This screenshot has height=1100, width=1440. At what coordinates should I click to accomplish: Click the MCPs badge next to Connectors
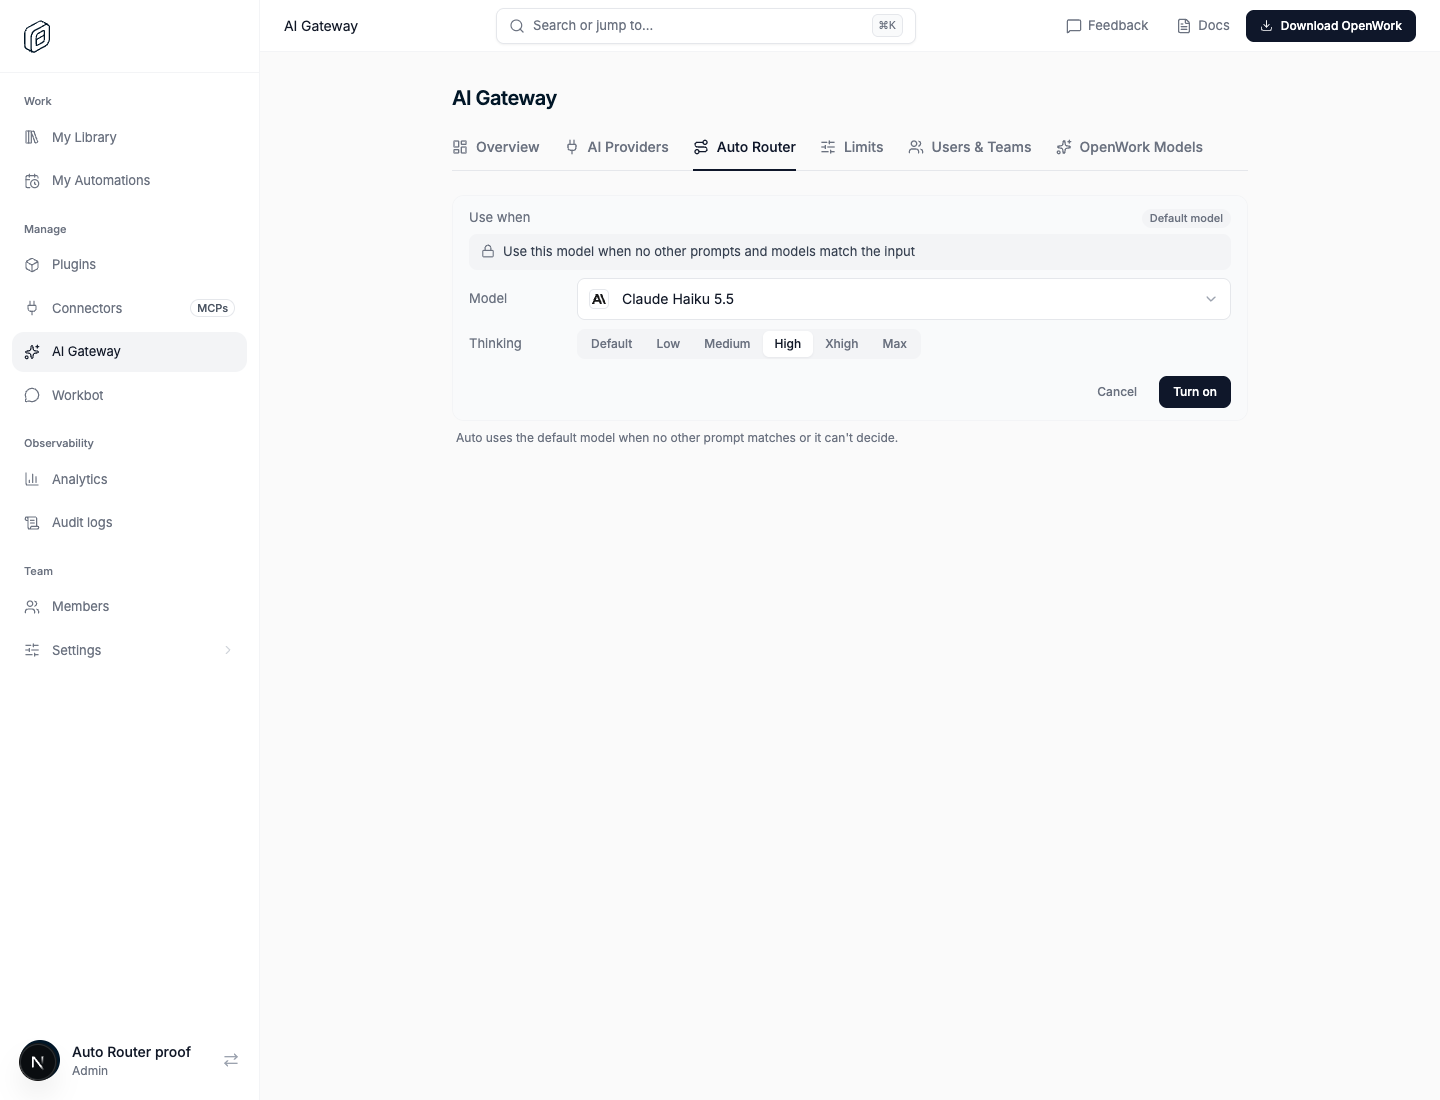[x=212, y=308]
